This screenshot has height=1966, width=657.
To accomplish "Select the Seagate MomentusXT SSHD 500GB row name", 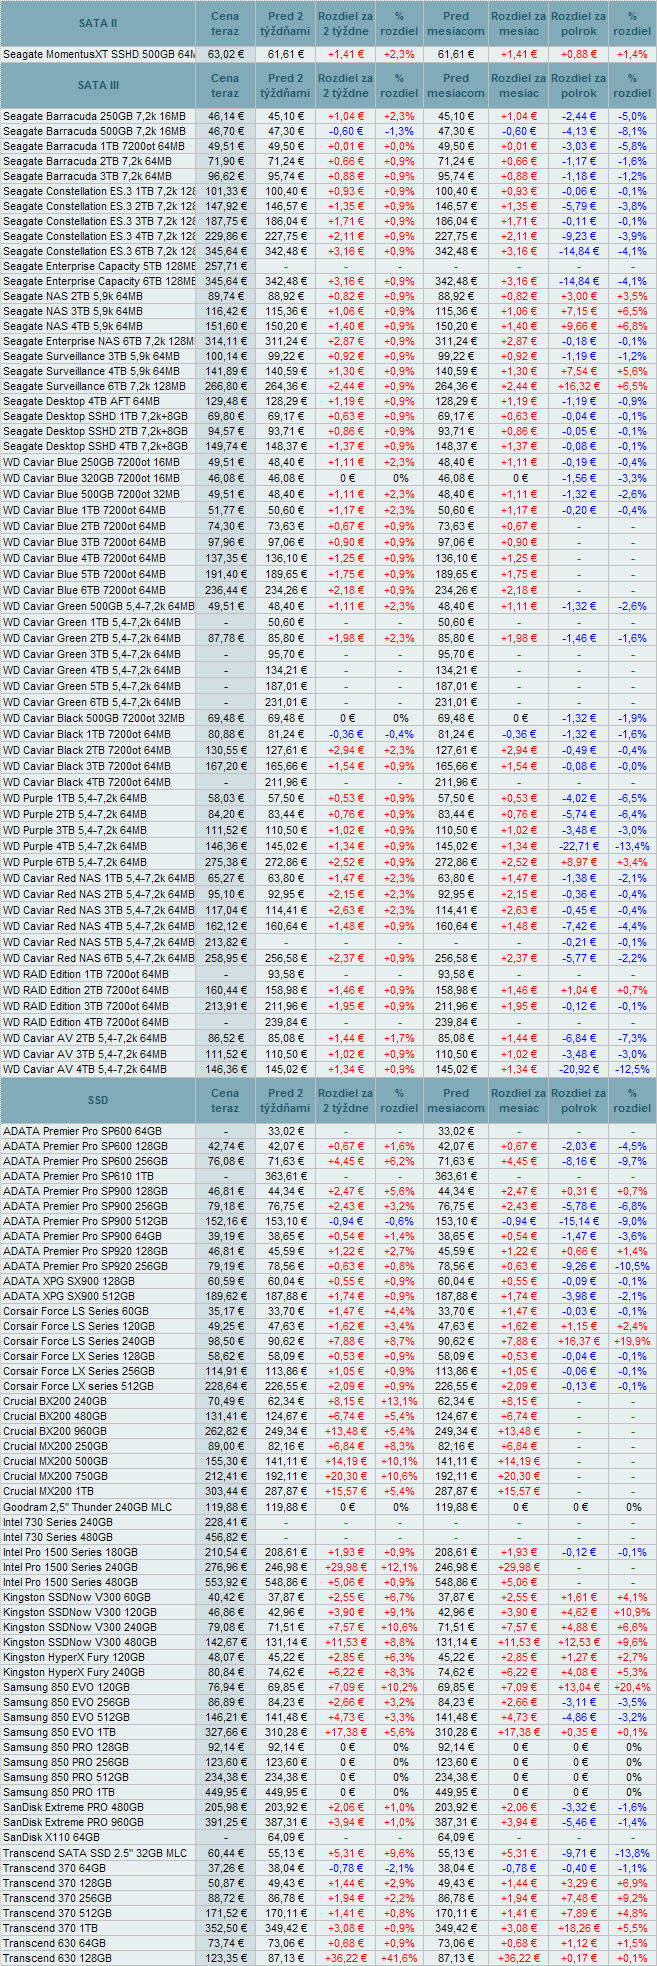I will (98, 54).
